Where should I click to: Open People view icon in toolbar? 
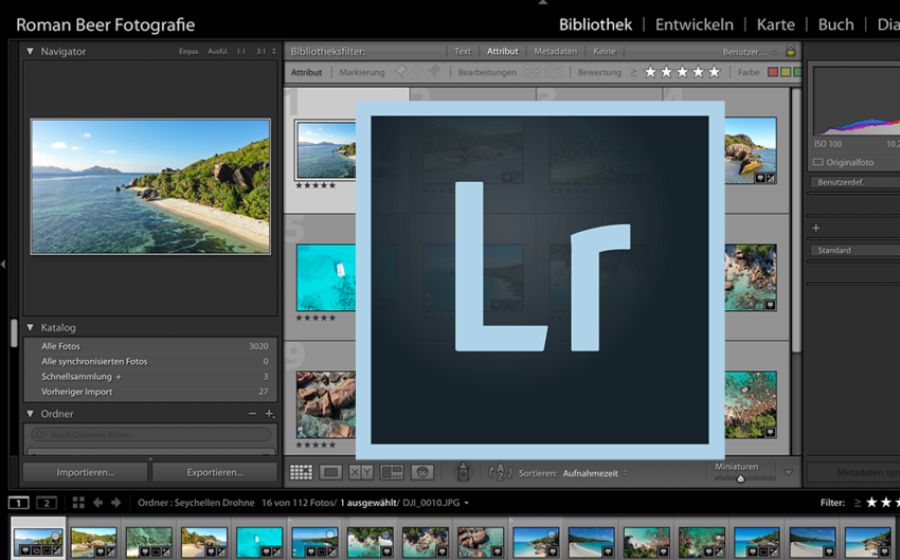(x=422, y=472)
